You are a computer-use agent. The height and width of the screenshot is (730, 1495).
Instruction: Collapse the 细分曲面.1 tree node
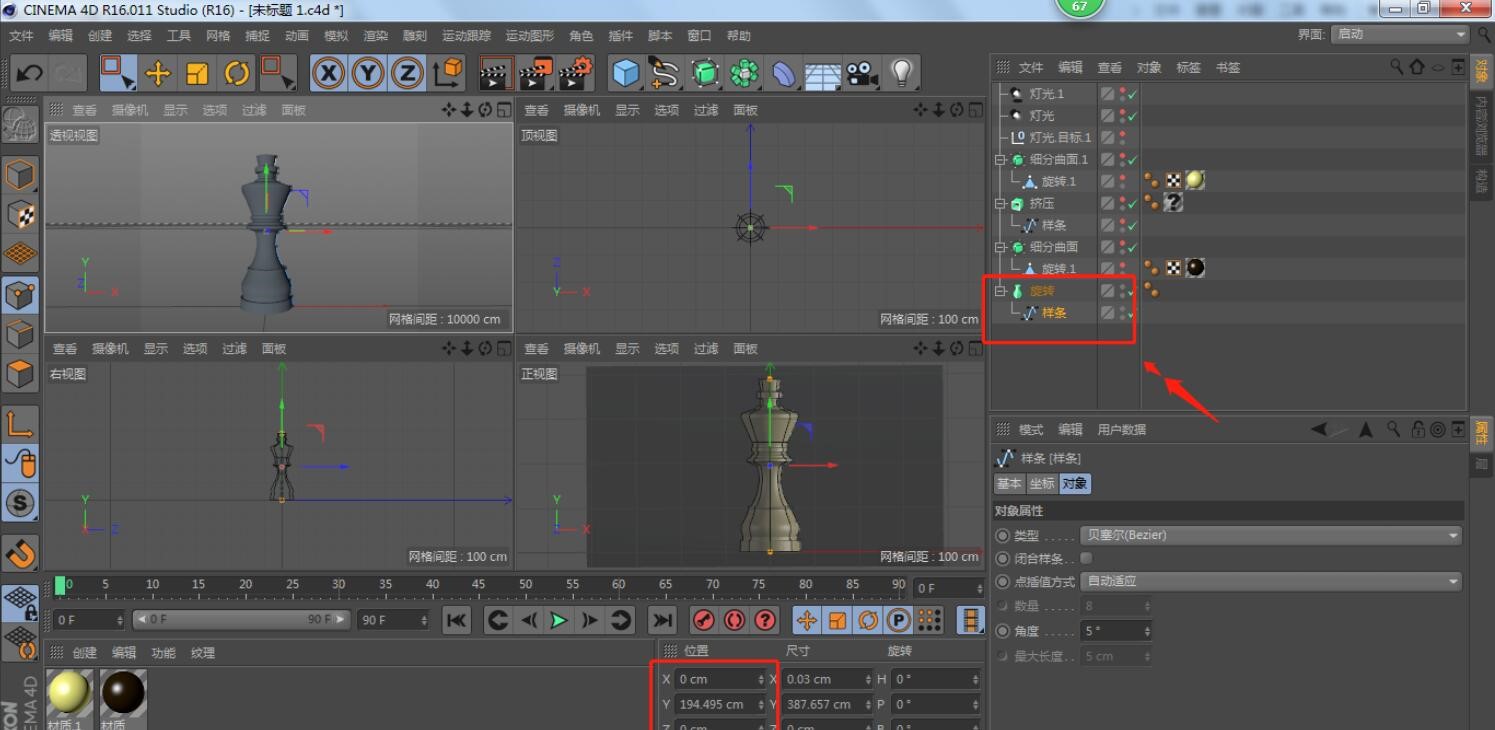tap(1000, 159)
